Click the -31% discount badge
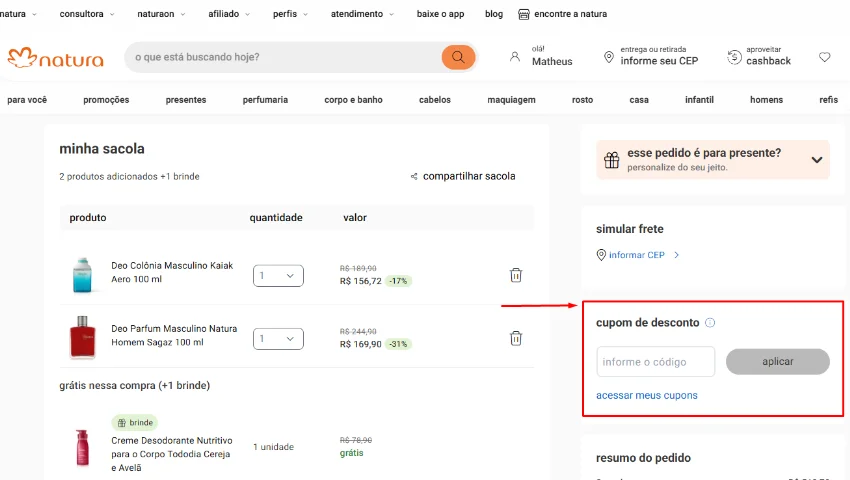The height and width of the screenshot is (480, 850). click(398, 344)
